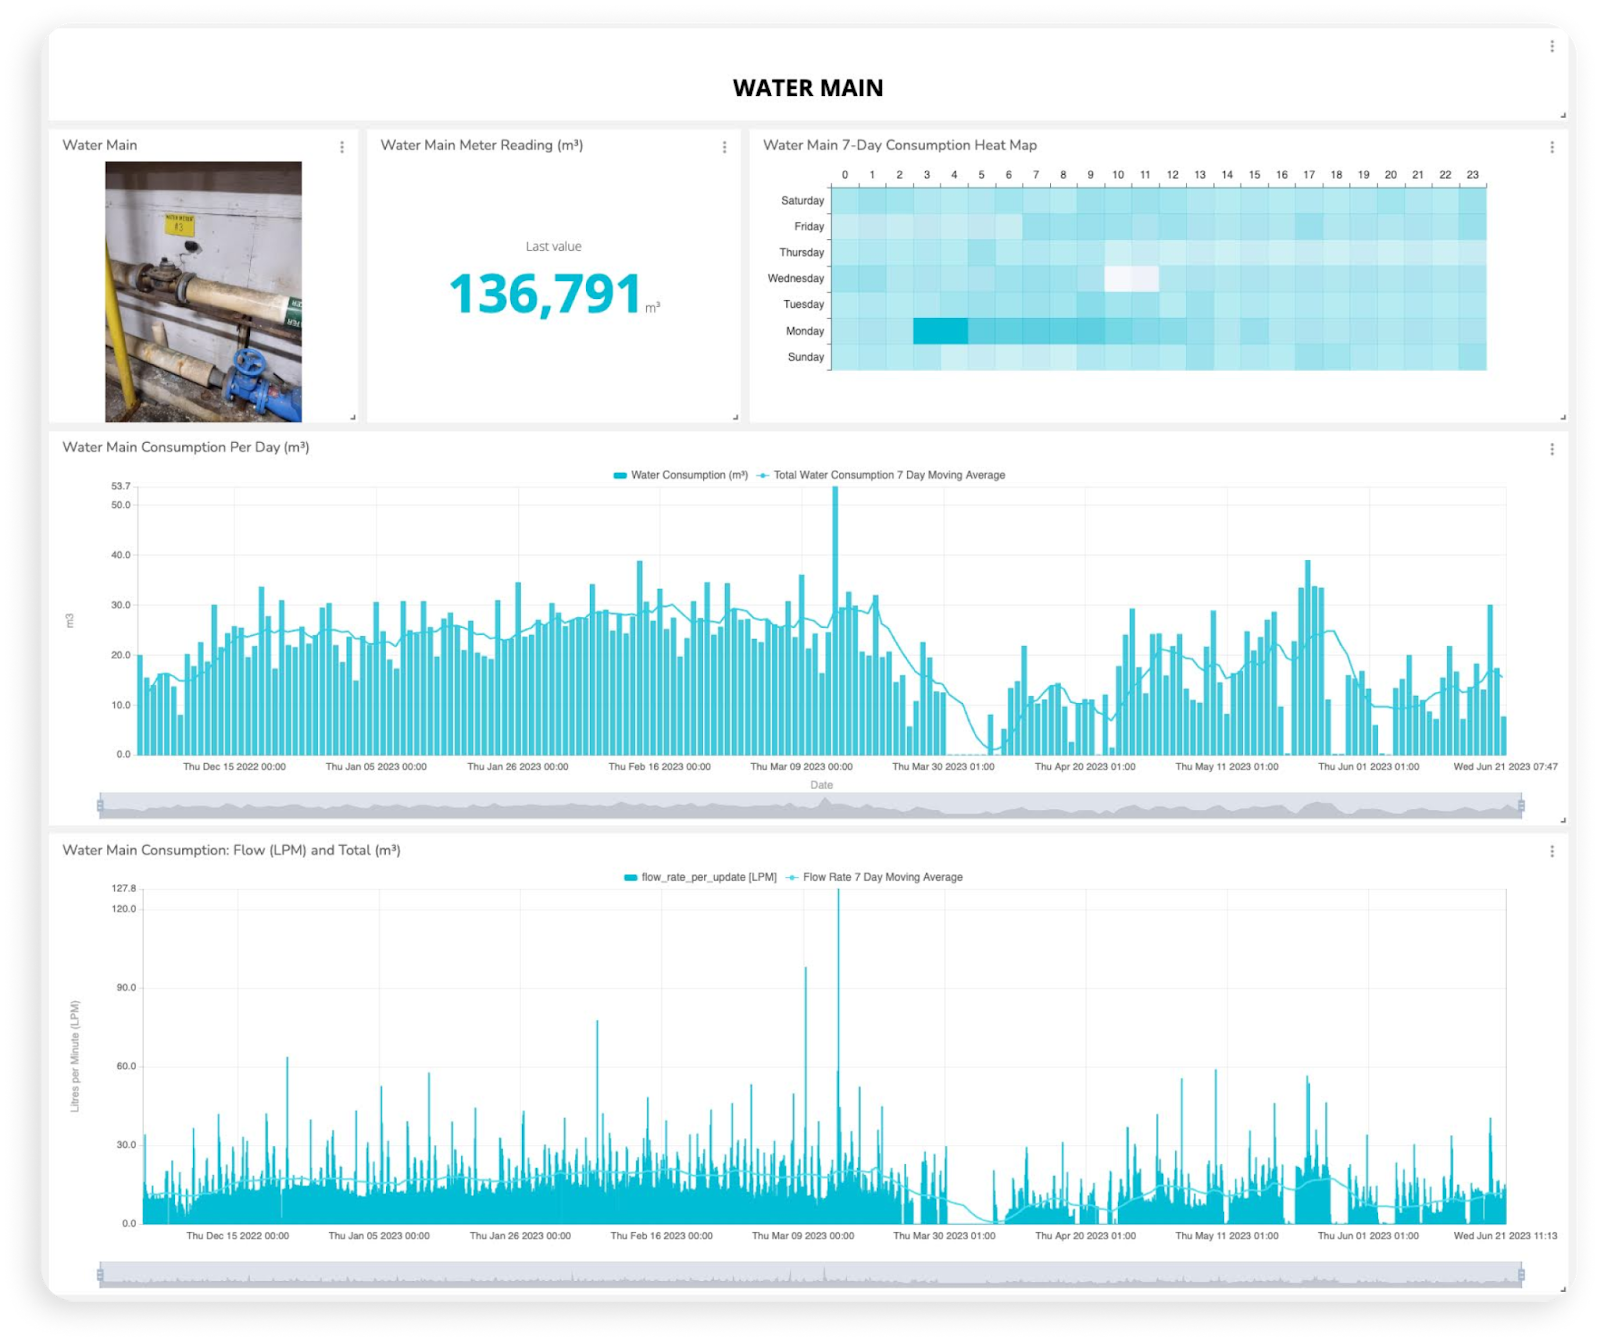Image resolution: width=1600 pixels, height=1342 pixels.
Task: Click the Meter Reading widget's resize corner handle
Action: coord(735,417)
